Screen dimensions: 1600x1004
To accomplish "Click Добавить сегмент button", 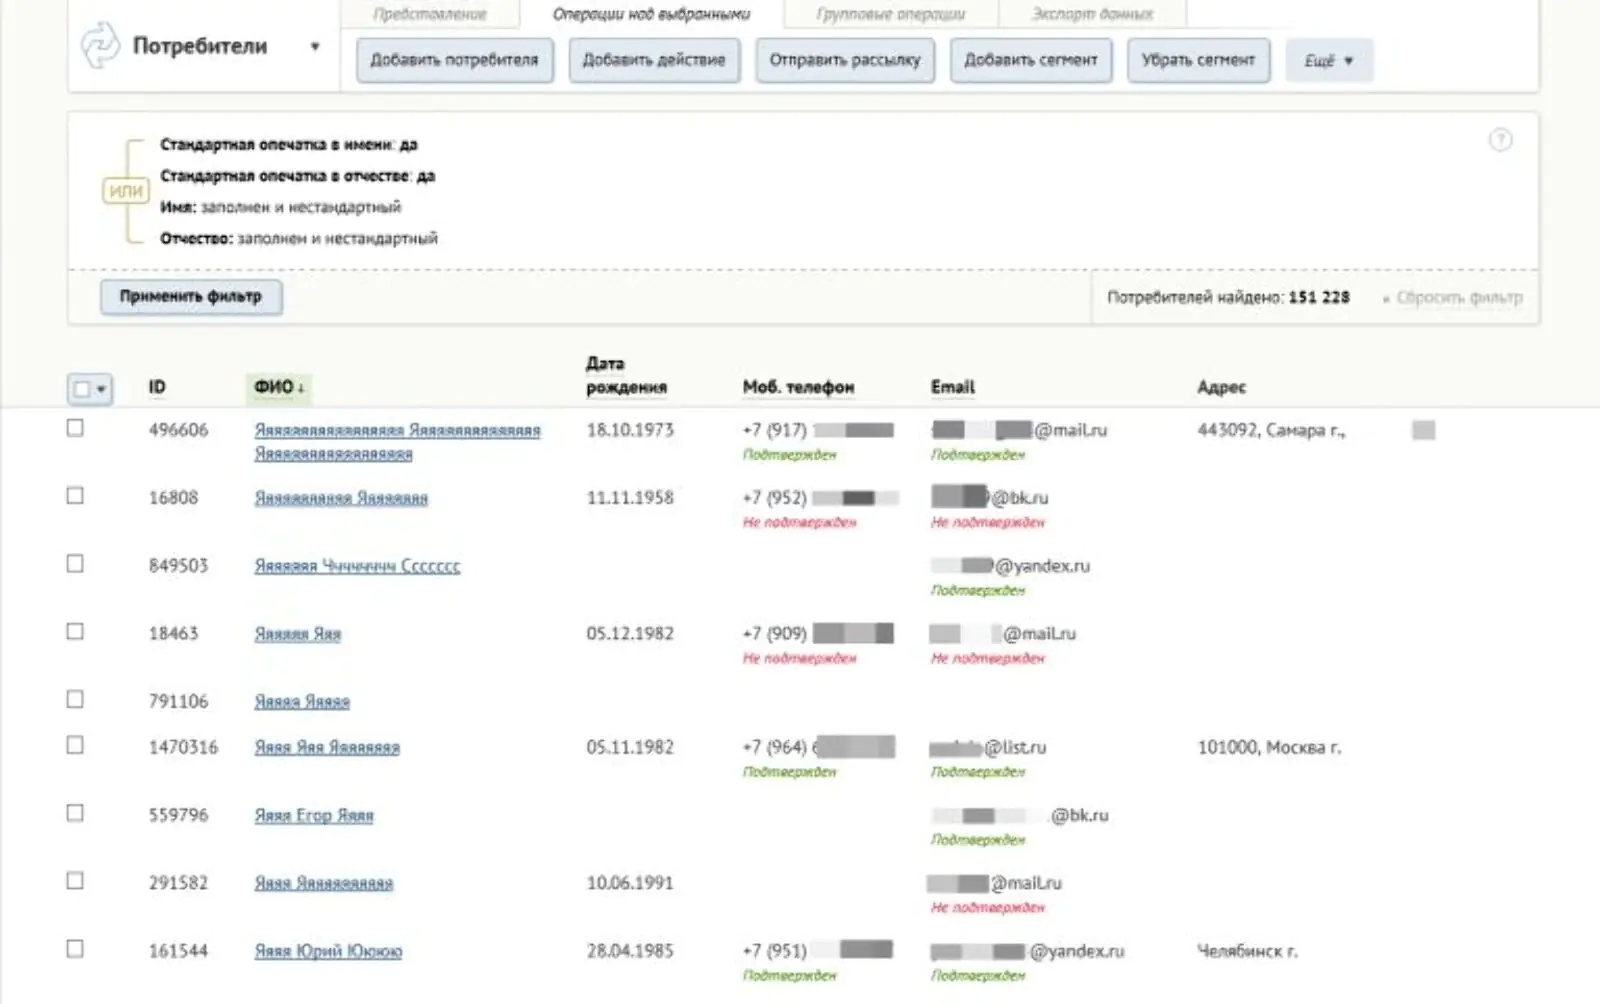I will pos(1031,60).
